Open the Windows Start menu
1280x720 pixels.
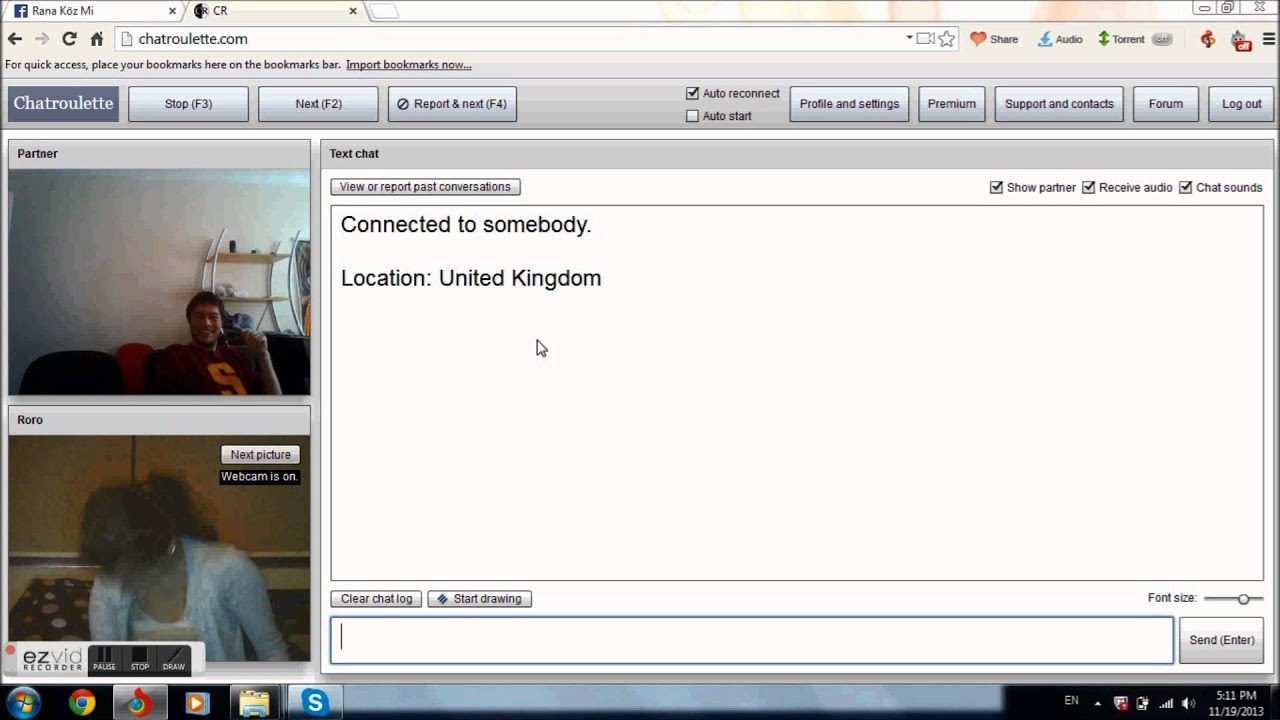pos(23,703)
